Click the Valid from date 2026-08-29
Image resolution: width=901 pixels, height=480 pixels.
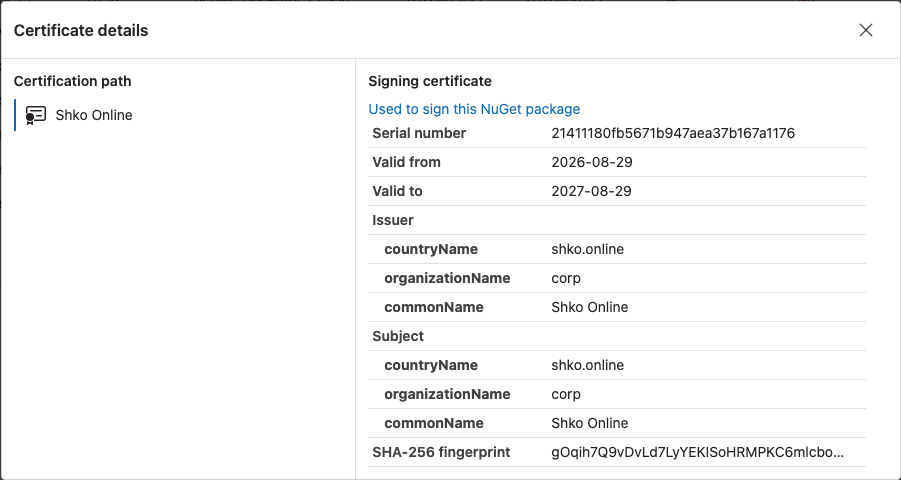pyautogui.click(x=592, y=162)
